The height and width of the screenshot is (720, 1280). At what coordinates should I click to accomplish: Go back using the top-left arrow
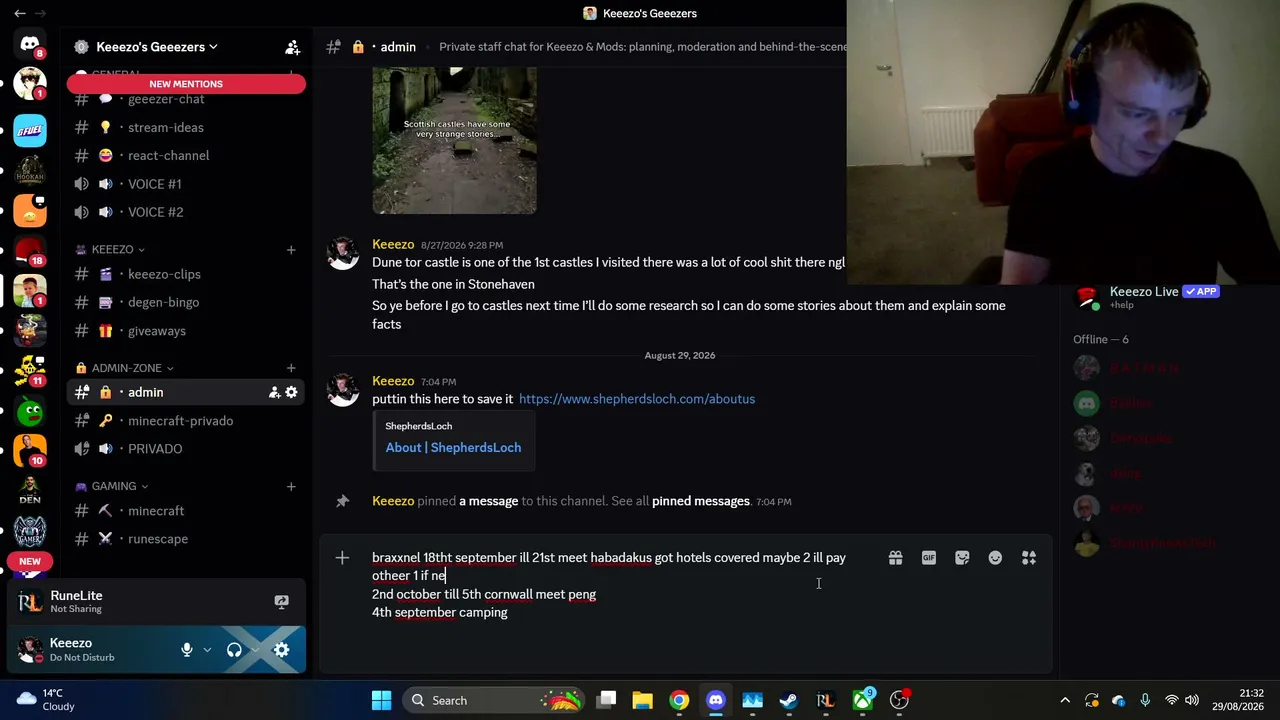20,13
